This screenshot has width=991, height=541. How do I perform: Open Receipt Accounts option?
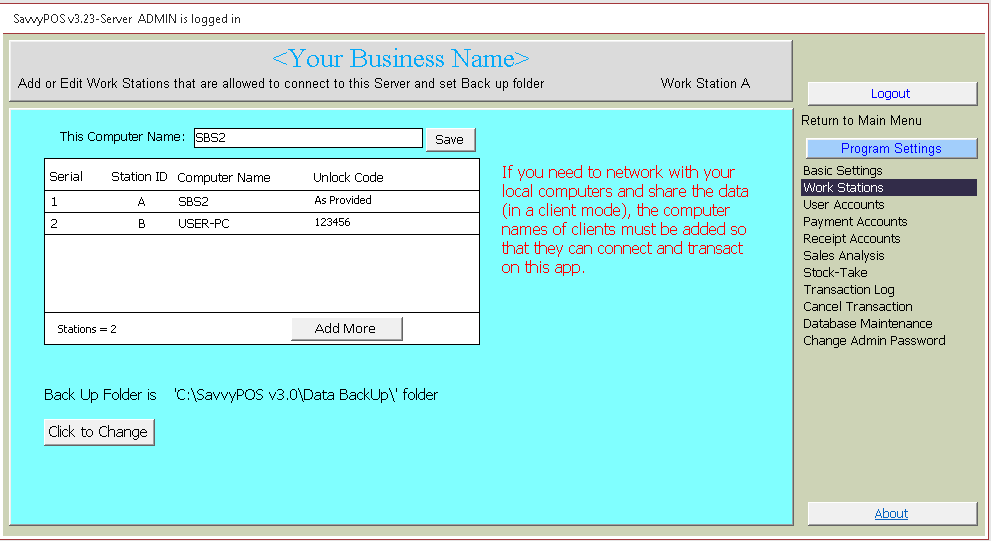[851, 239]
